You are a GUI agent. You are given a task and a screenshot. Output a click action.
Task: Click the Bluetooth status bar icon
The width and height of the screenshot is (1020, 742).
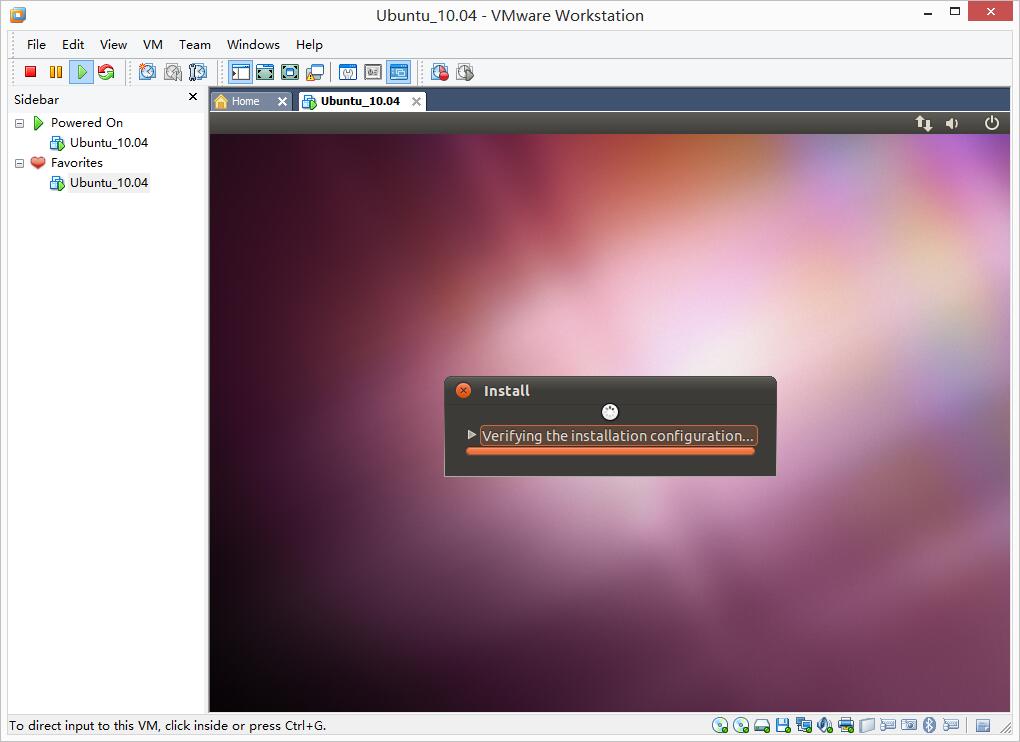point(930,724)
